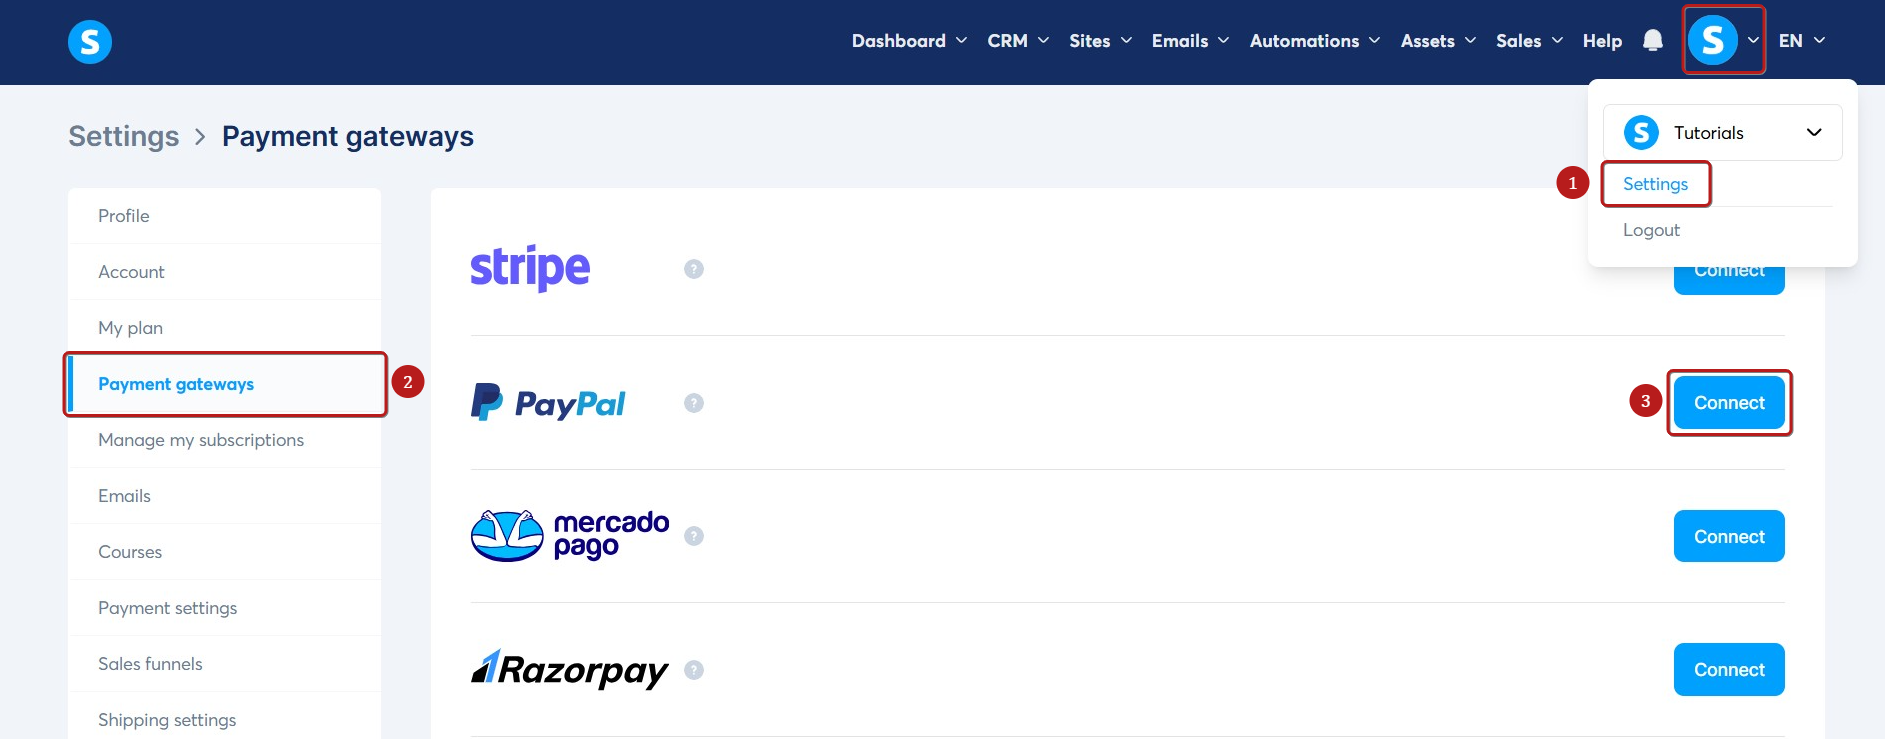
Task: Open the Profile settings section
Action: (x=225, y=216)
